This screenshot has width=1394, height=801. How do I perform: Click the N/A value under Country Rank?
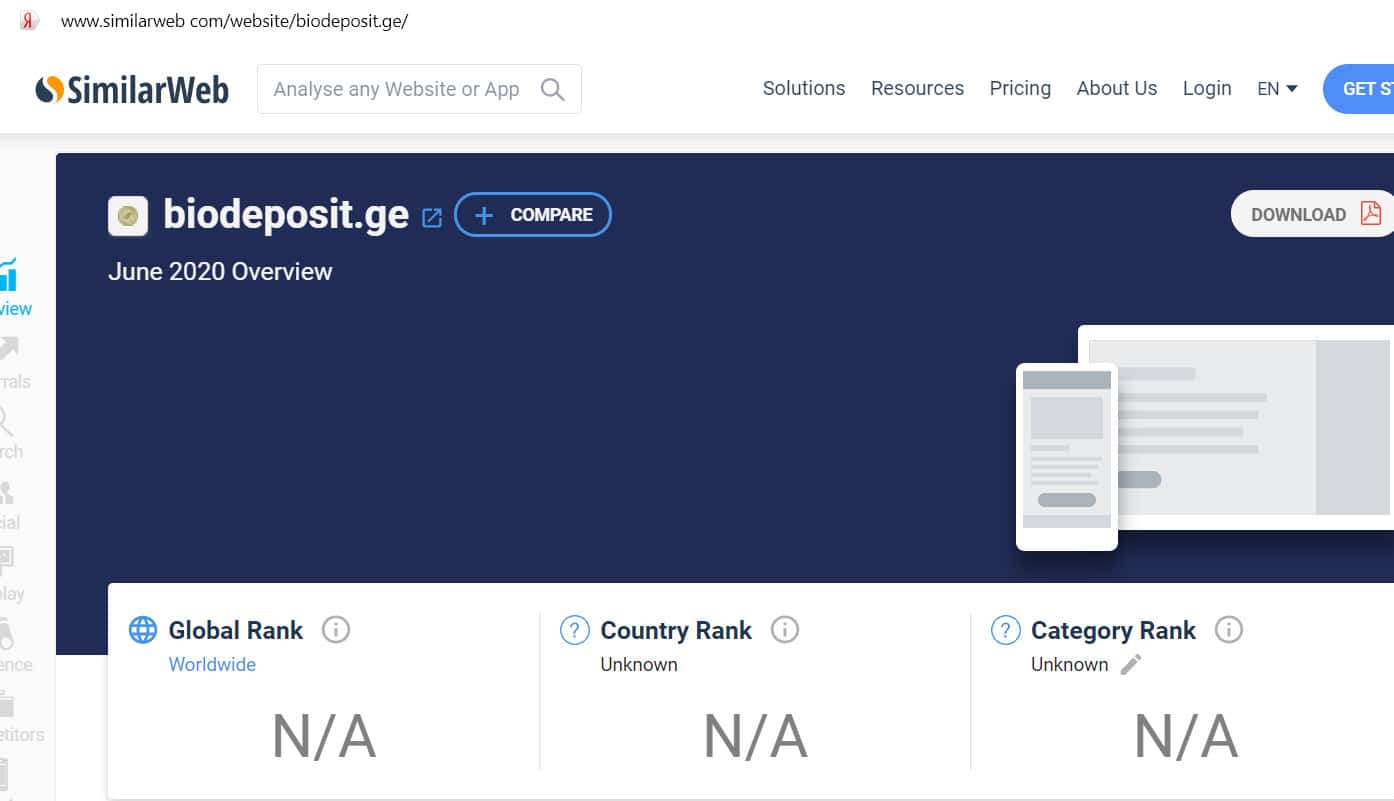(x=755, y=737)
